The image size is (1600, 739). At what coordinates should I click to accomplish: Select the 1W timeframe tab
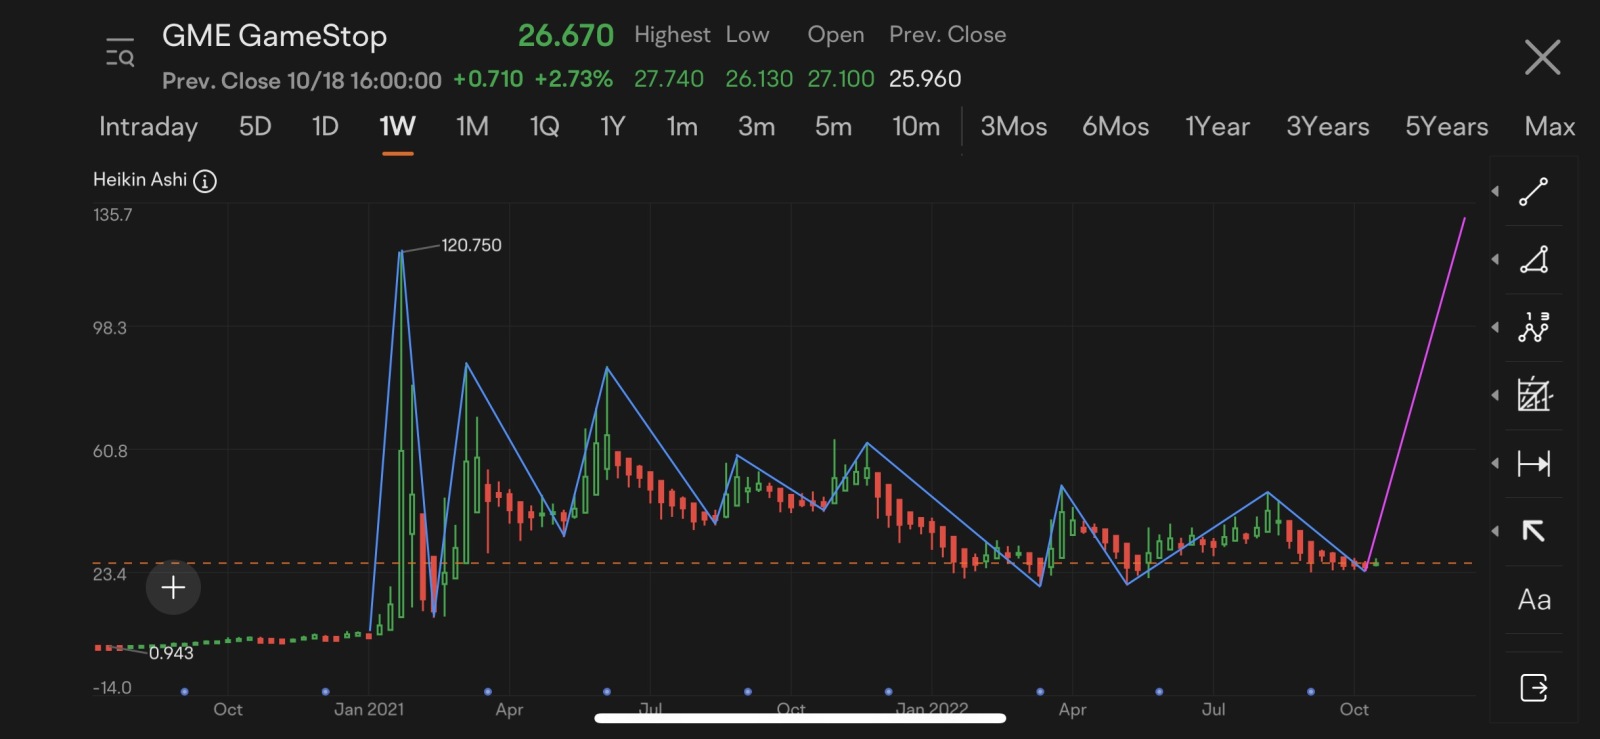click(397, 126)
